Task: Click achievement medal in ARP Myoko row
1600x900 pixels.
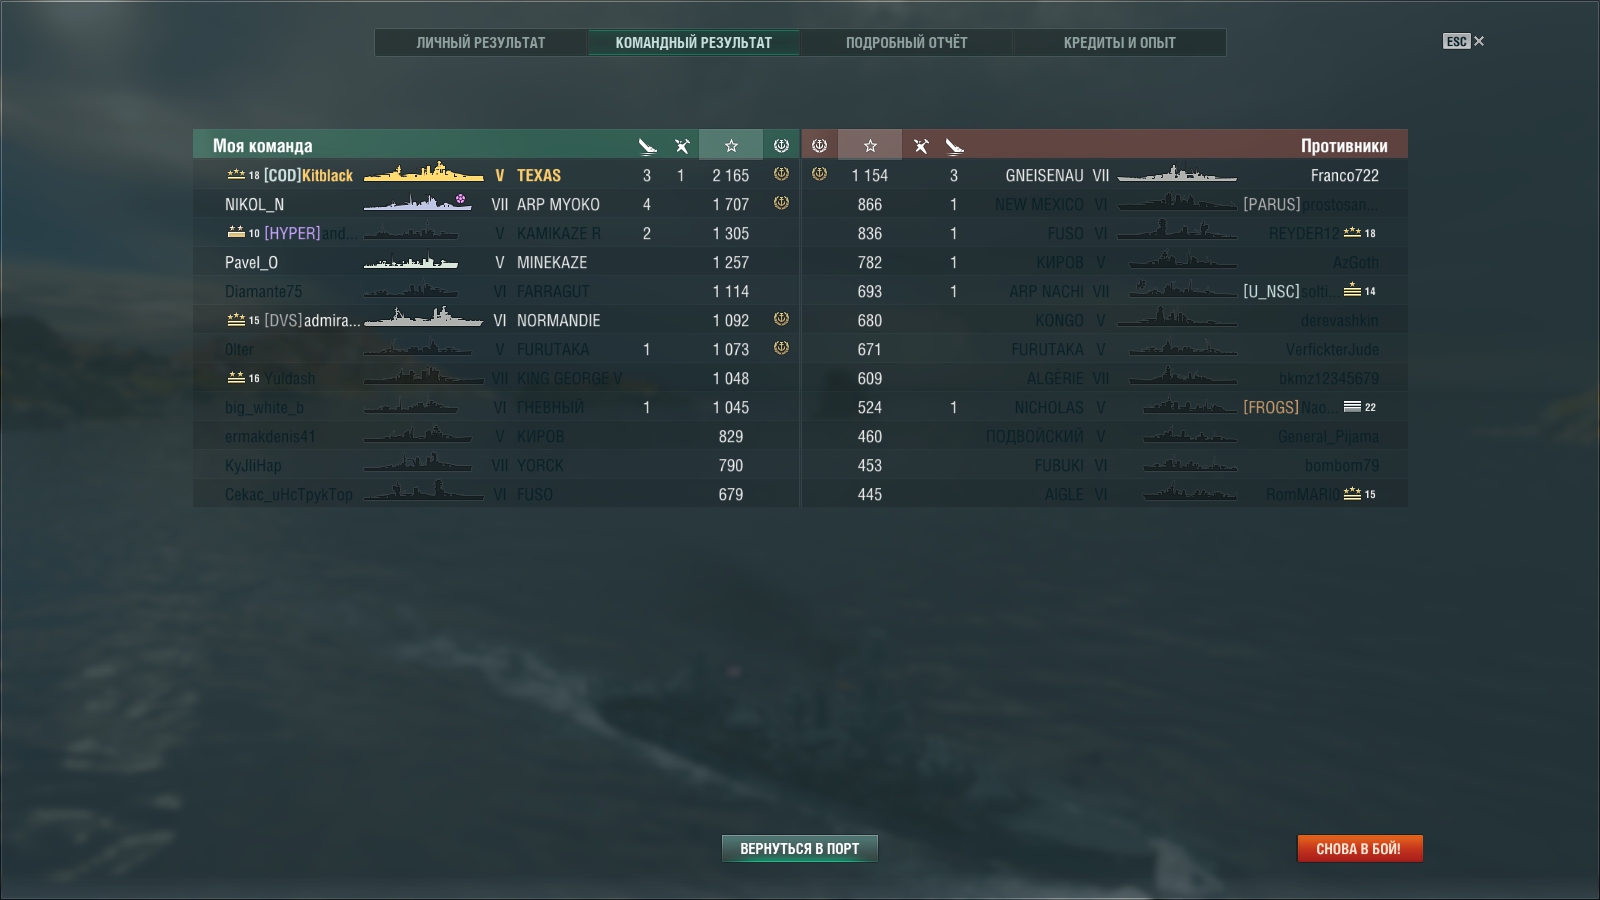Action: click(781, 203)
